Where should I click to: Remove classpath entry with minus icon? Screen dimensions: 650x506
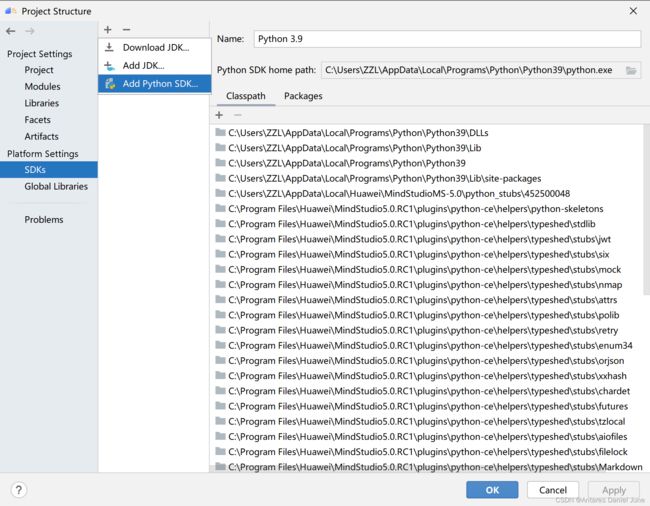tap(238, 115)
